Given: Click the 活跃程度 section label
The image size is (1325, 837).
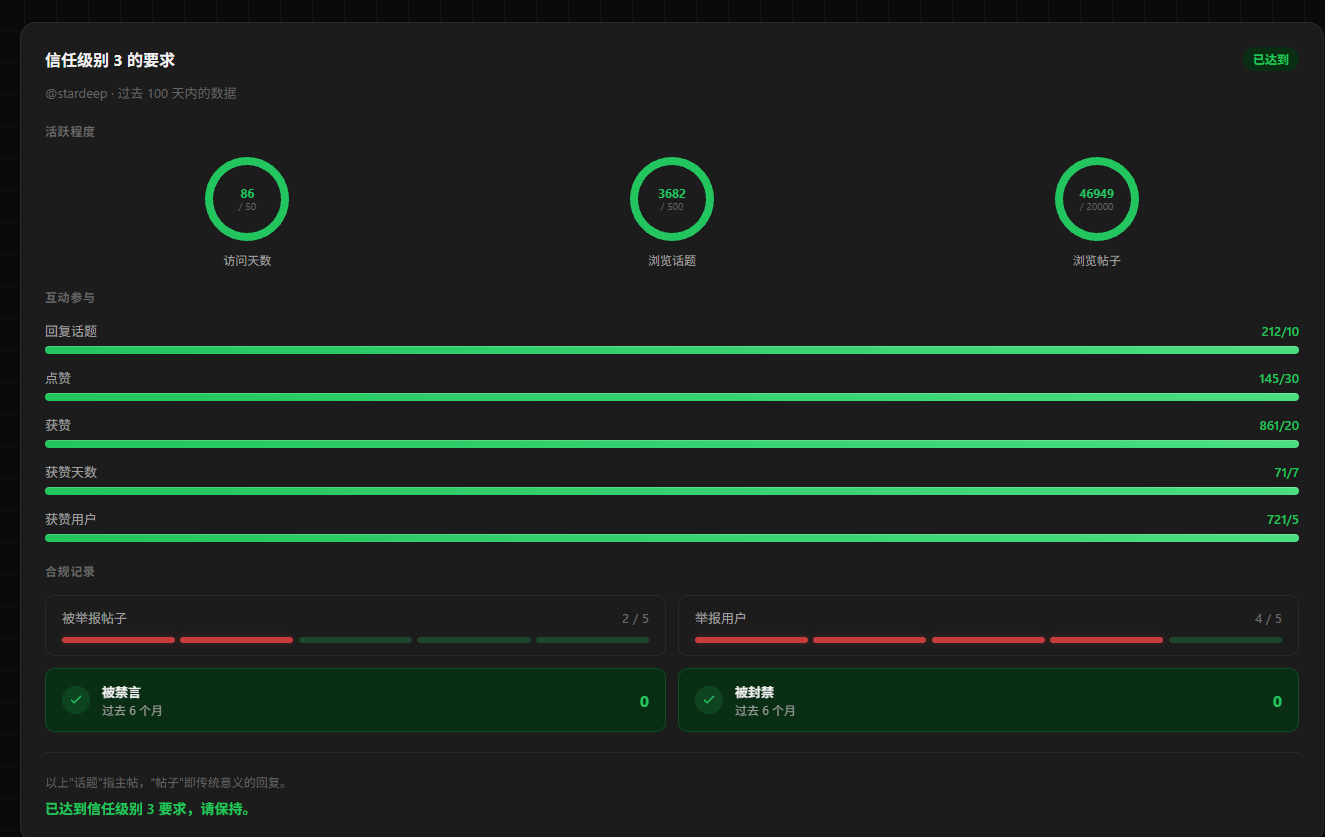Looking at the screenshot, I should tap(70, 131).
